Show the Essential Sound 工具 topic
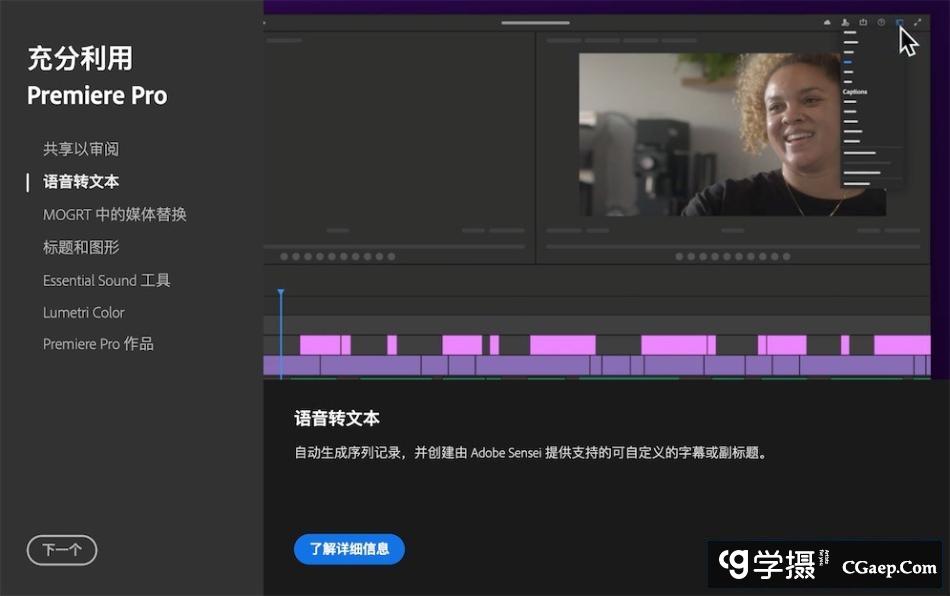950x596 pixels. coord(106,280)
